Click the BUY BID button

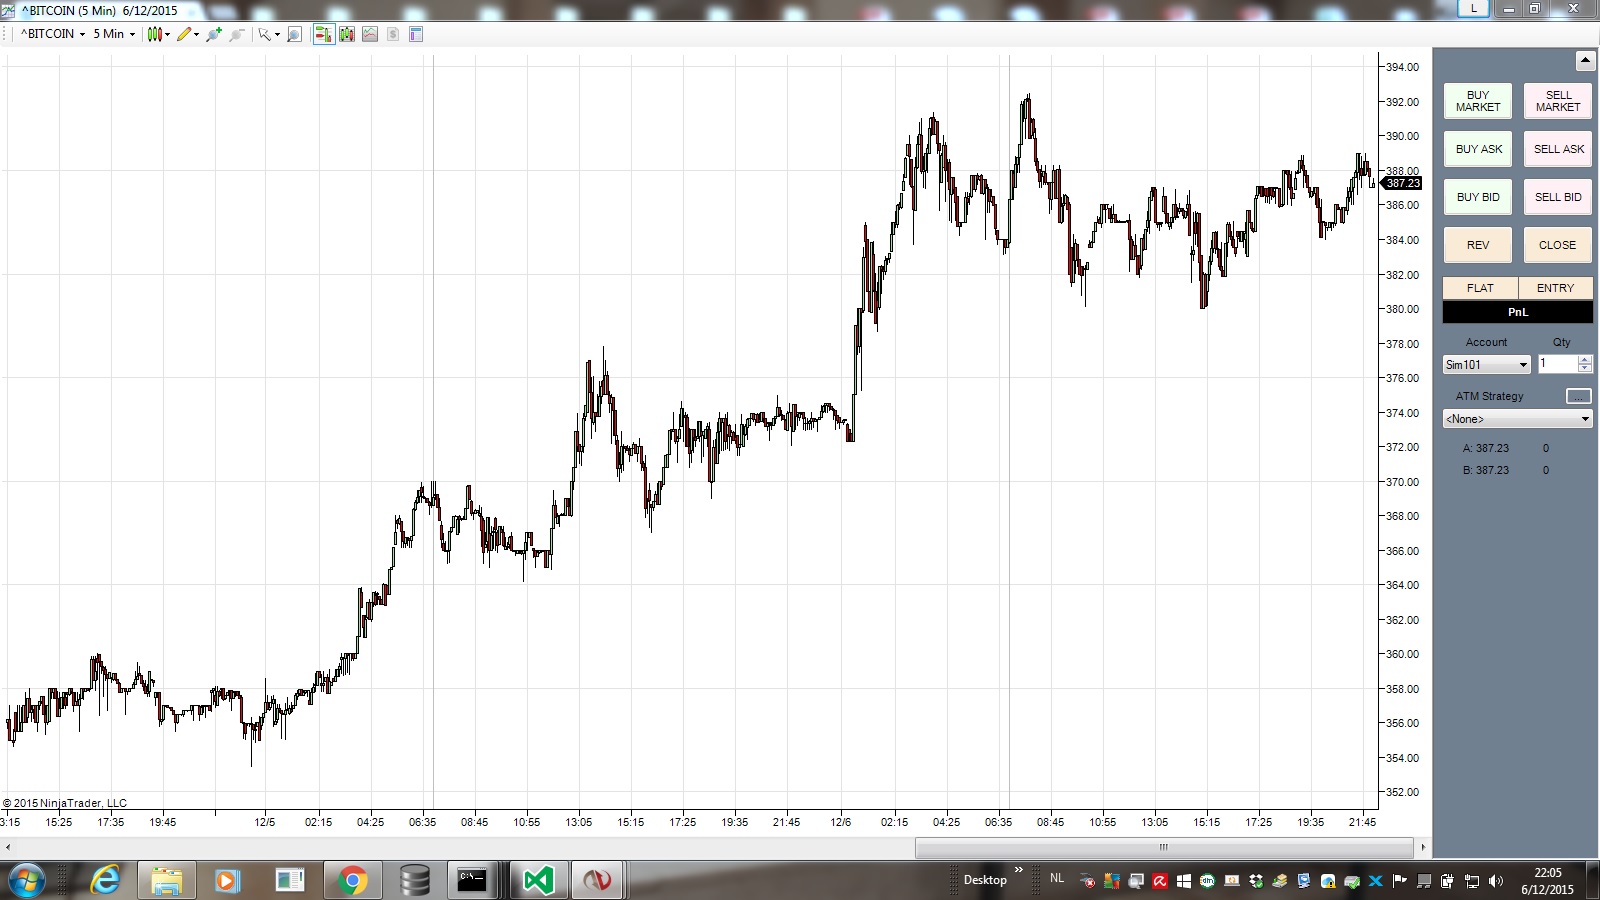pyautogui.click(x=1478, y=197)
